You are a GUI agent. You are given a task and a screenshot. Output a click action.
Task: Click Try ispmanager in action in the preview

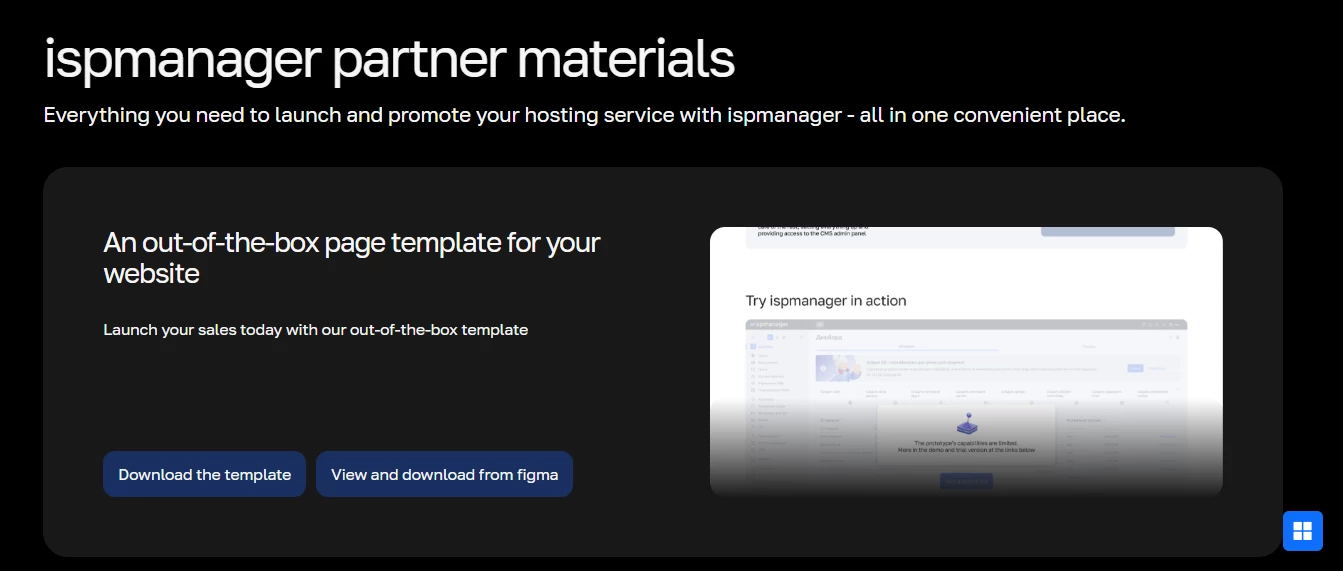click(826, 300)
